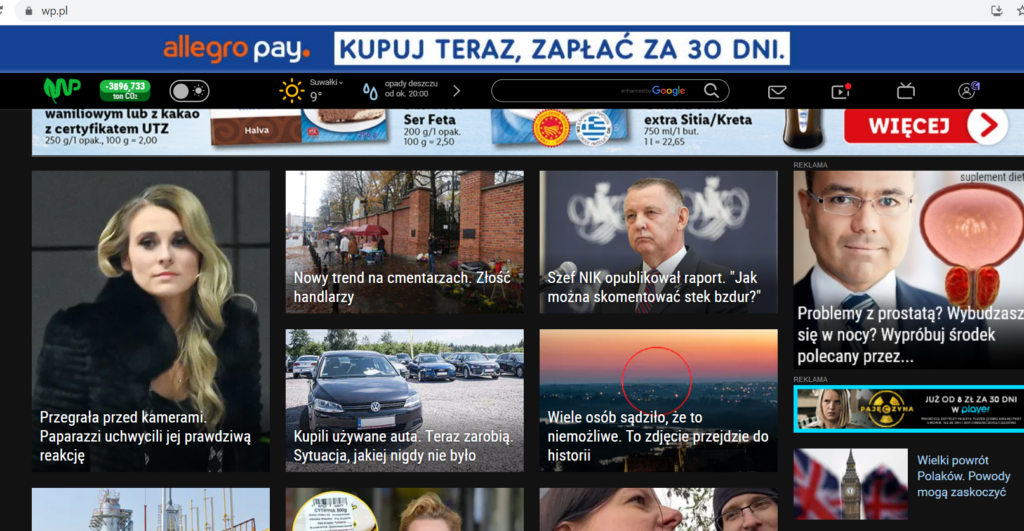The image size is (1024, 531).
Task: Click the opady deszczu forecast text
Action: tap(411, 89)
